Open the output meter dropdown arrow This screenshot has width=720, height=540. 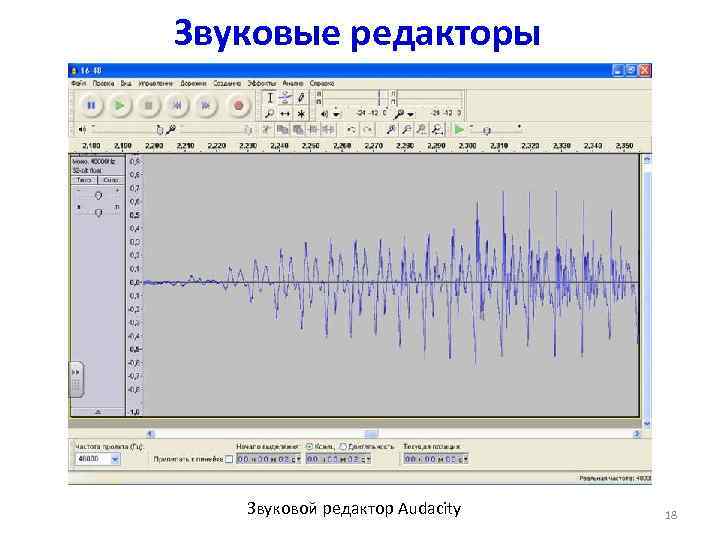pyautogui.click(x=337, y=114)
